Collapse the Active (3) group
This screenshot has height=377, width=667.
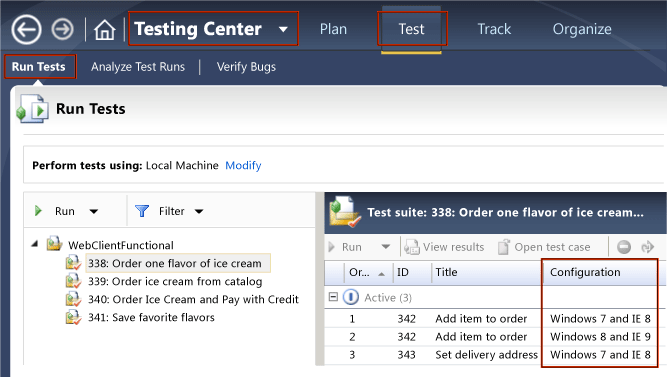coord(334,297)
